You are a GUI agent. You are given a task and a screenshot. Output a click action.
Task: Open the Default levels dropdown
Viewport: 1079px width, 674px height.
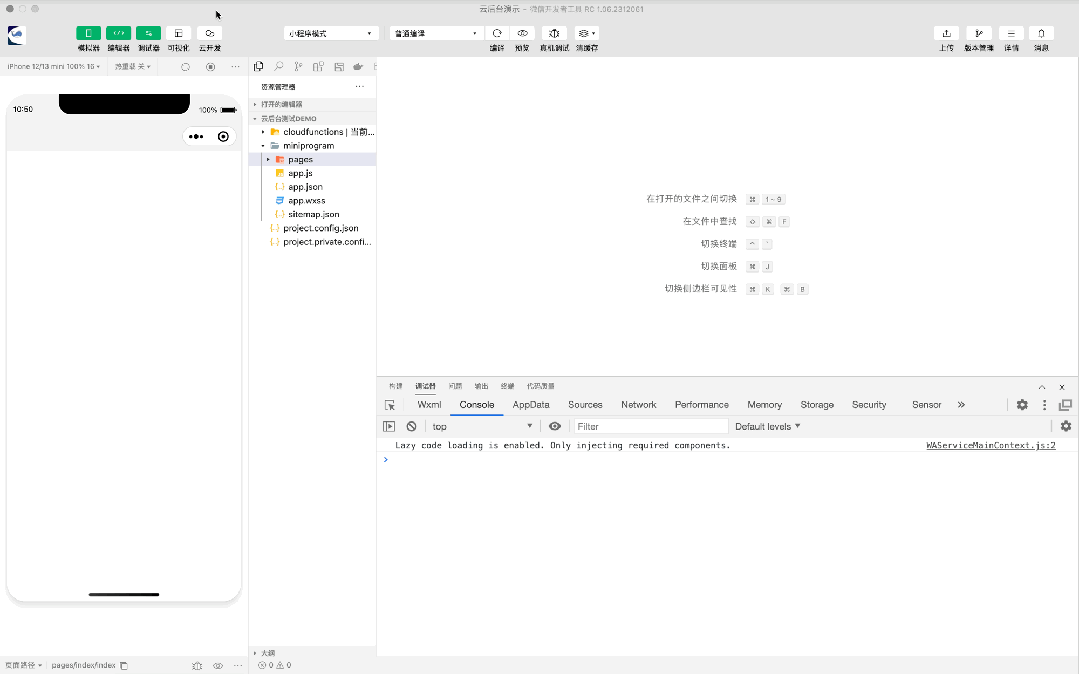(x=767, y=426)
